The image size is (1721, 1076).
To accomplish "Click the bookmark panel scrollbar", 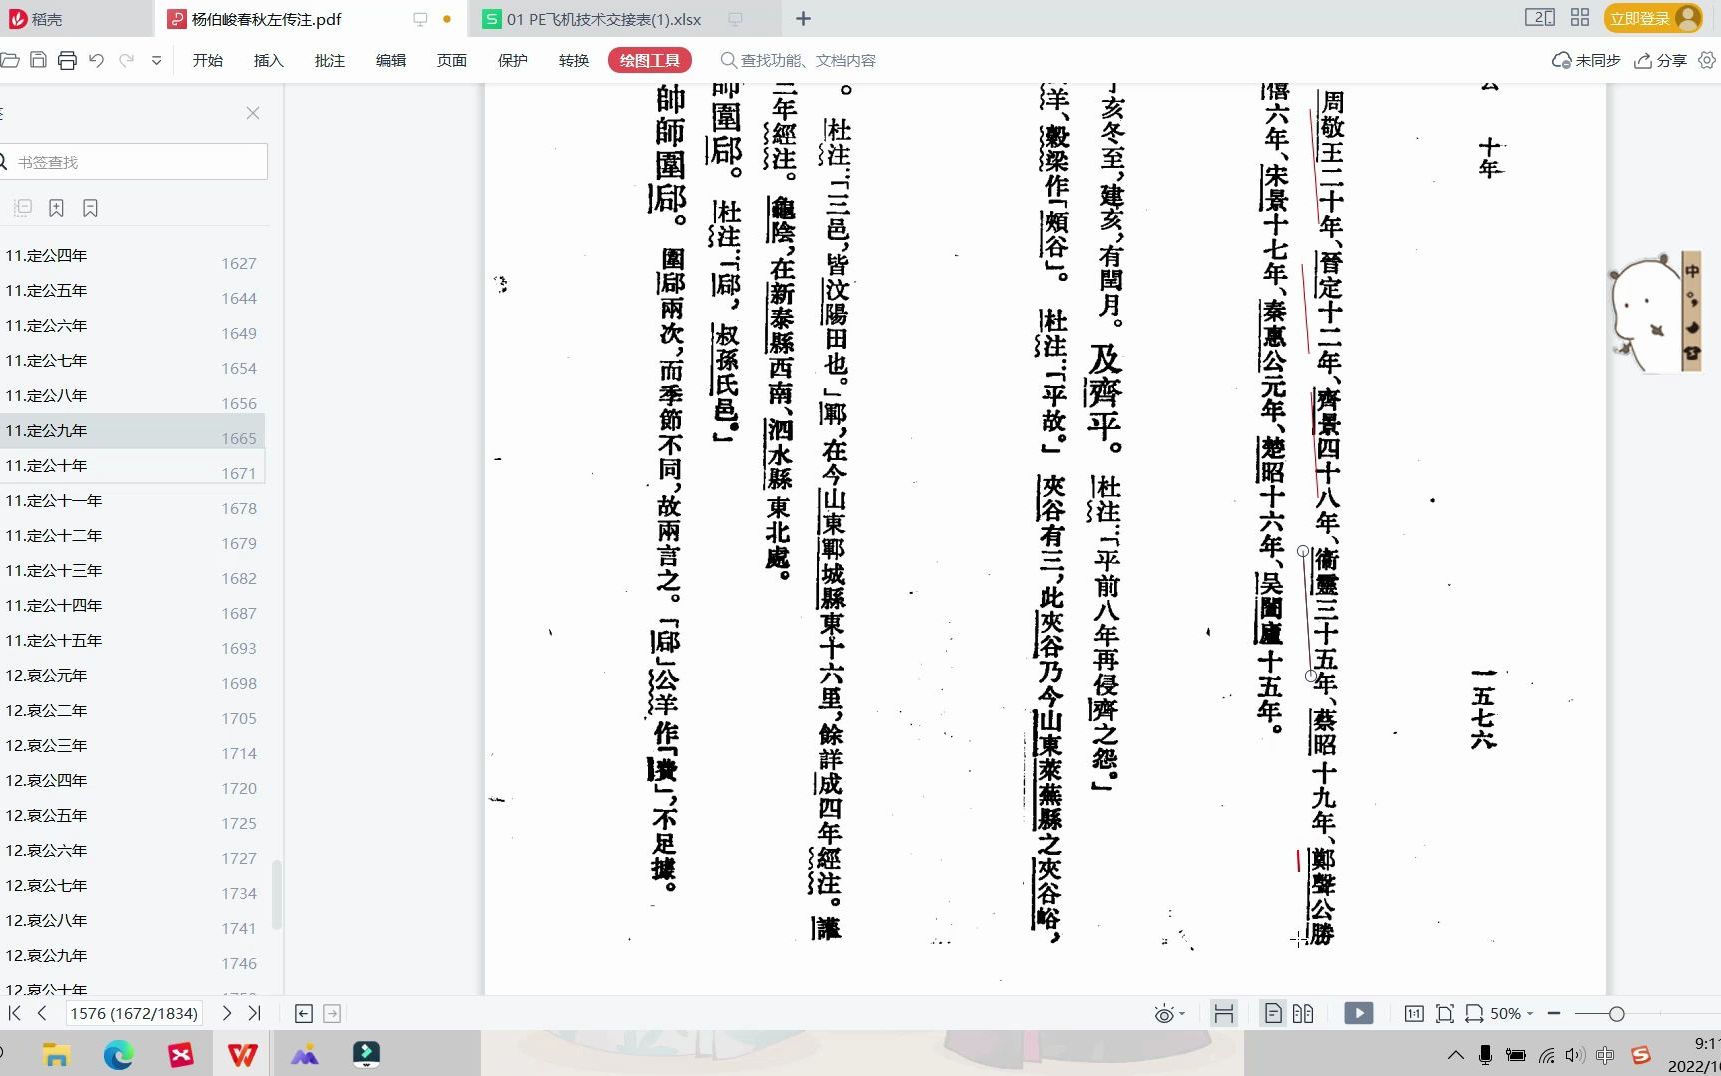I will click(276, 894).
